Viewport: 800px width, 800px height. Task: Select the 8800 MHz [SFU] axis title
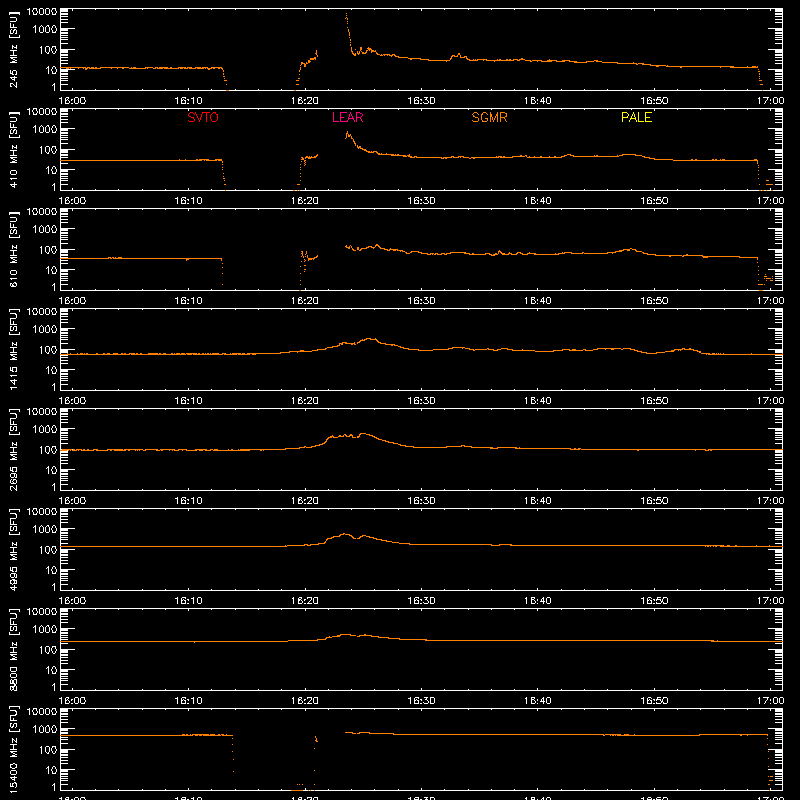(14, 649)
